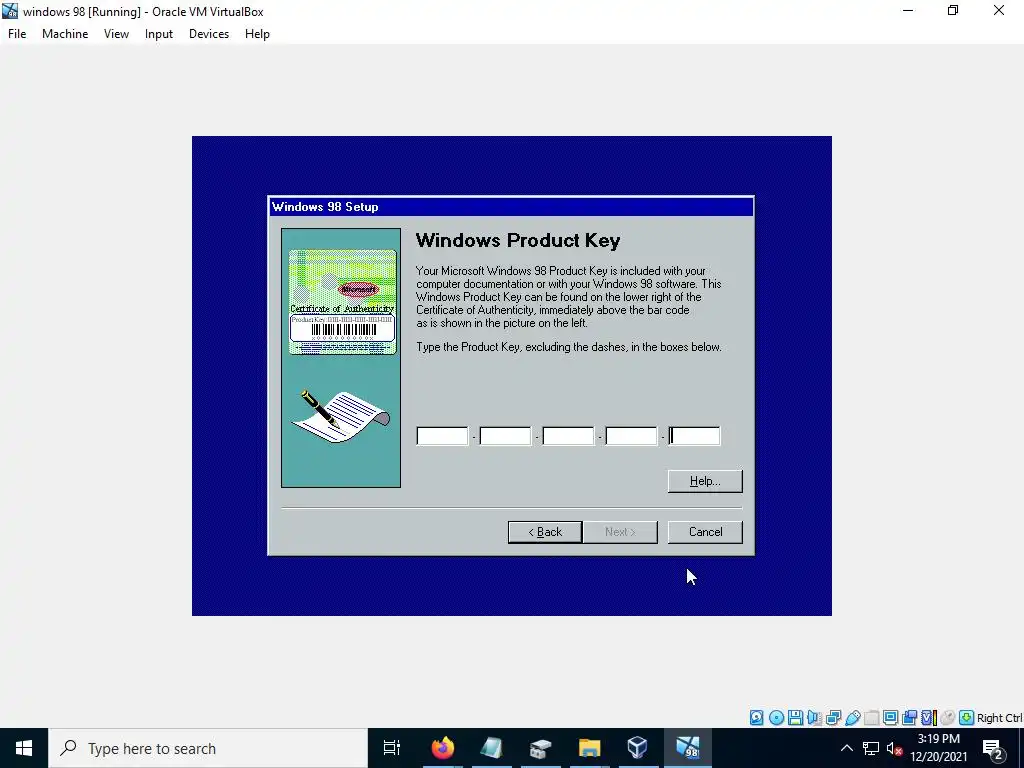Click the optical drive status icon
This screenshot has height=768, width=1024.
click(x=776, y=718)
